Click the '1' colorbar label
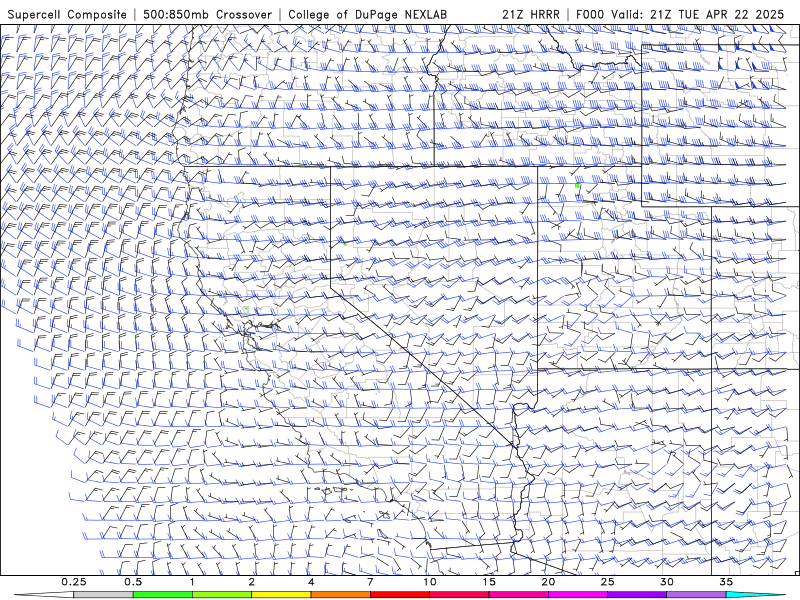 pyautogui.click(x=192, y=582)
